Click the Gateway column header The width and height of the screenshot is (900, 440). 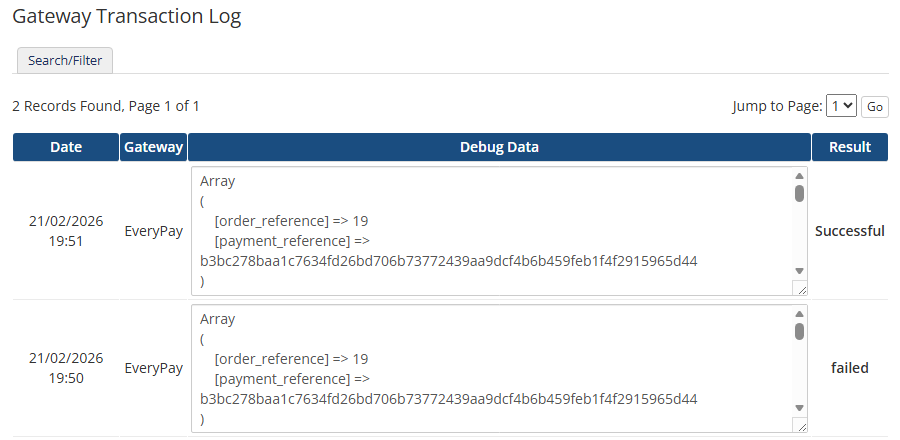pyautogui.click(x=153, y=147)
